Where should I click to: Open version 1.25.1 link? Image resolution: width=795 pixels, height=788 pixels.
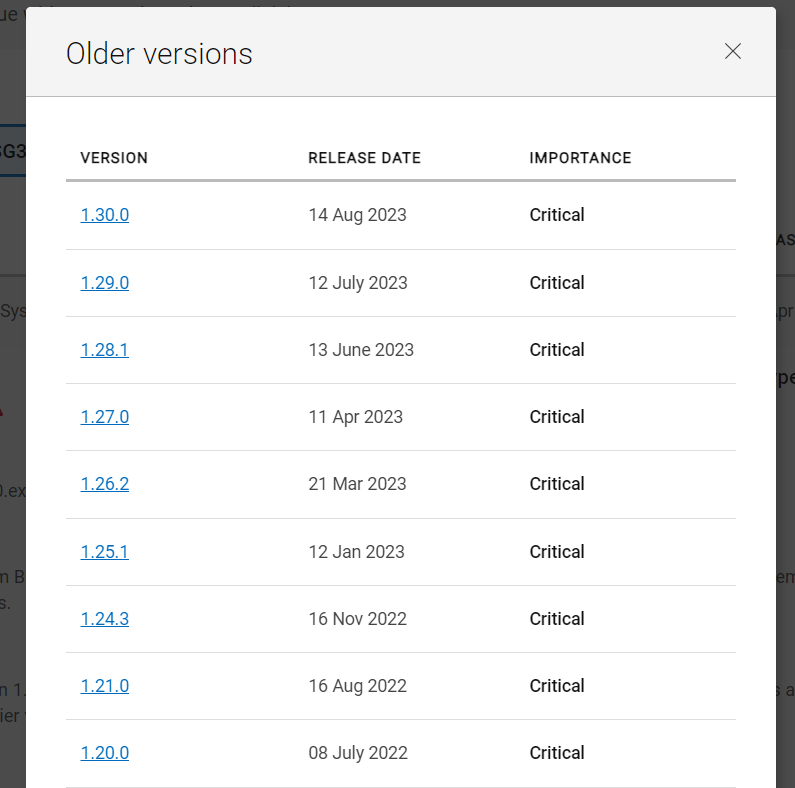tap(104, 552)
